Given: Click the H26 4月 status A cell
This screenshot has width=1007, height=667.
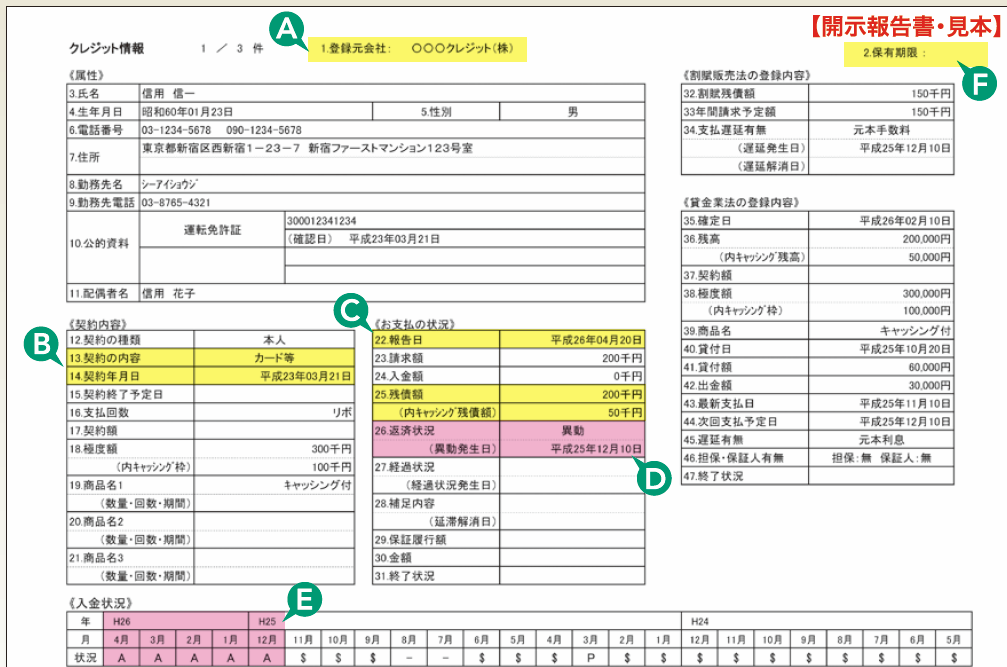Looking at the screenshot, I should click(121, 658).
